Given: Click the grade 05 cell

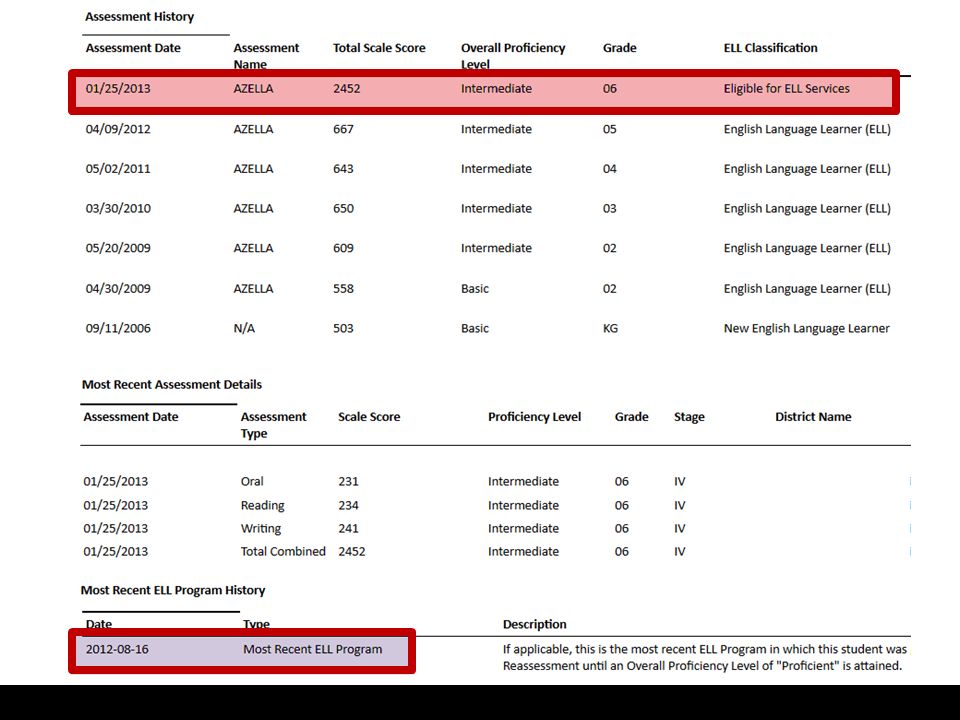Looking at the screenshot, I should (609, 129).
